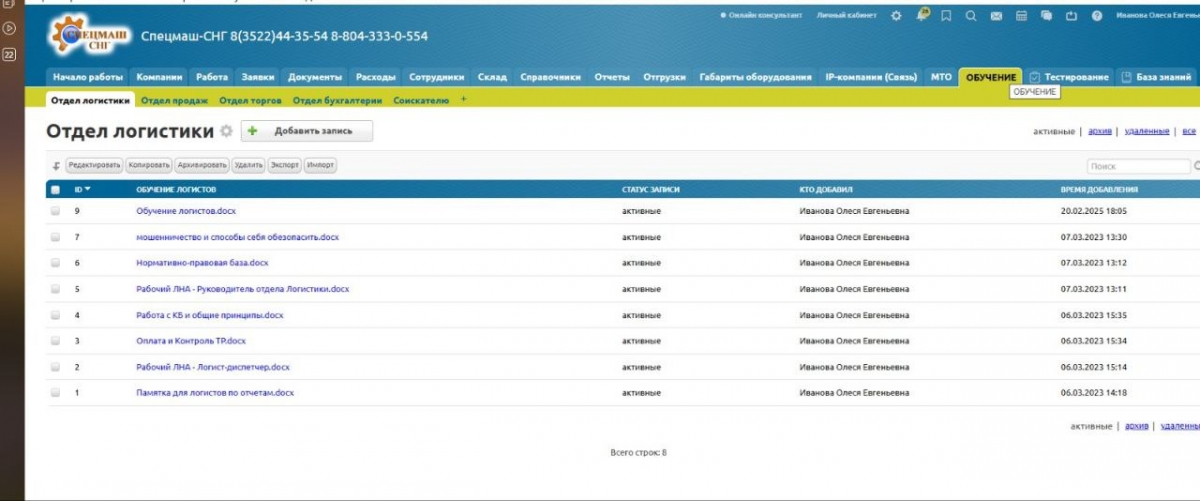
Task: Open the Тестирование tab
Action: pos(1069,77)
